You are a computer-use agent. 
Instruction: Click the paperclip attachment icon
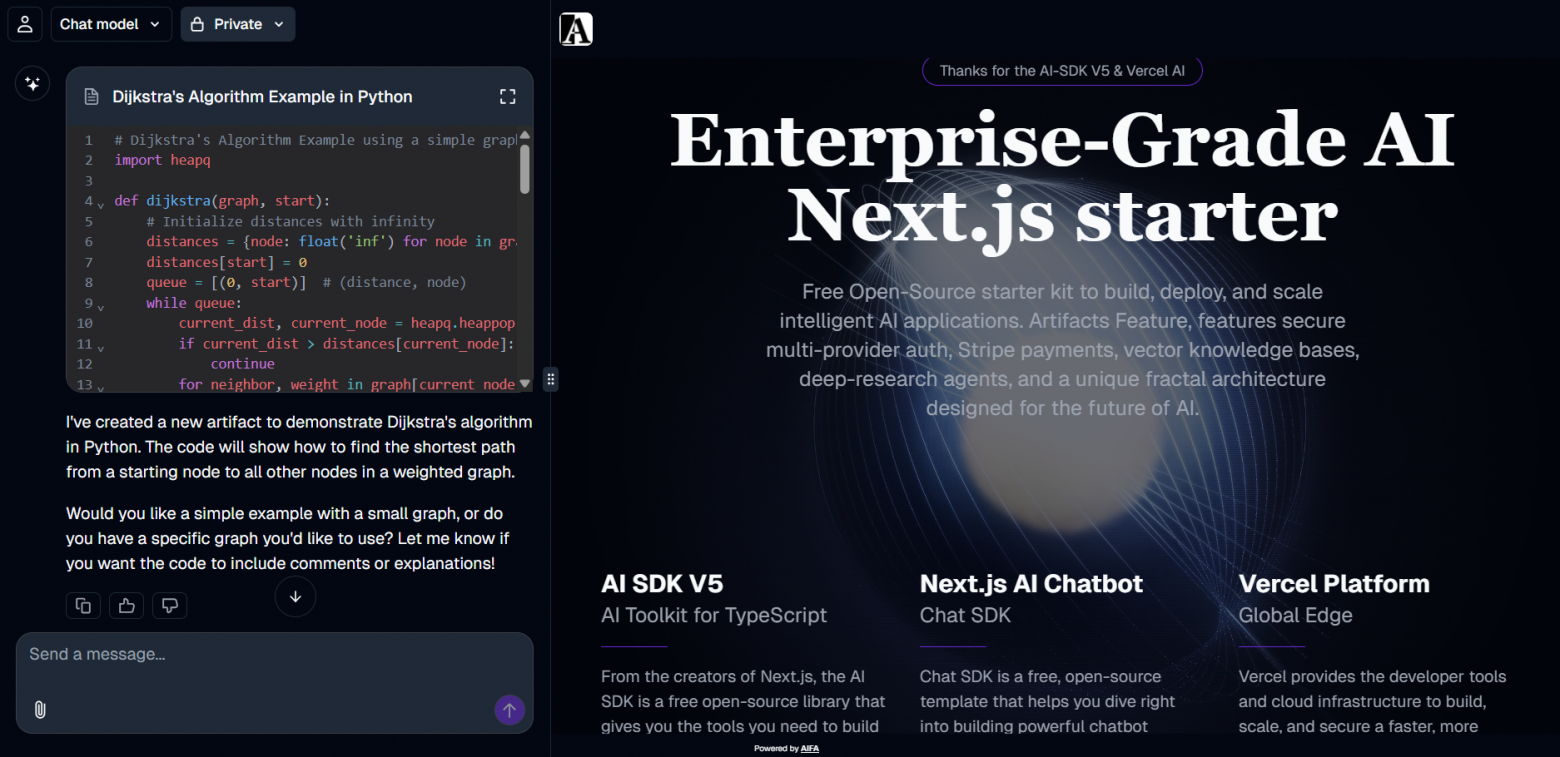point(40,709)
